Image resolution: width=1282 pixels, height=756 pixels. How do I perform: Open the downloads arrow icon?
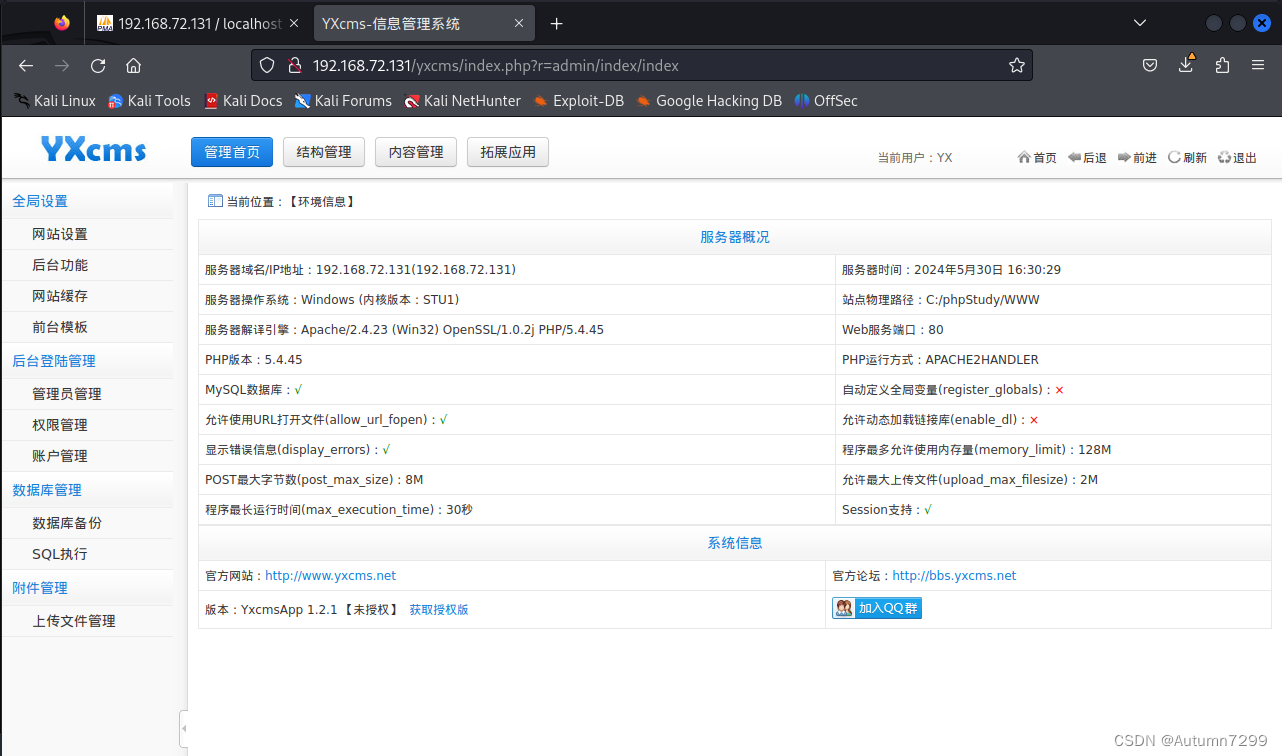(1186, 64)
